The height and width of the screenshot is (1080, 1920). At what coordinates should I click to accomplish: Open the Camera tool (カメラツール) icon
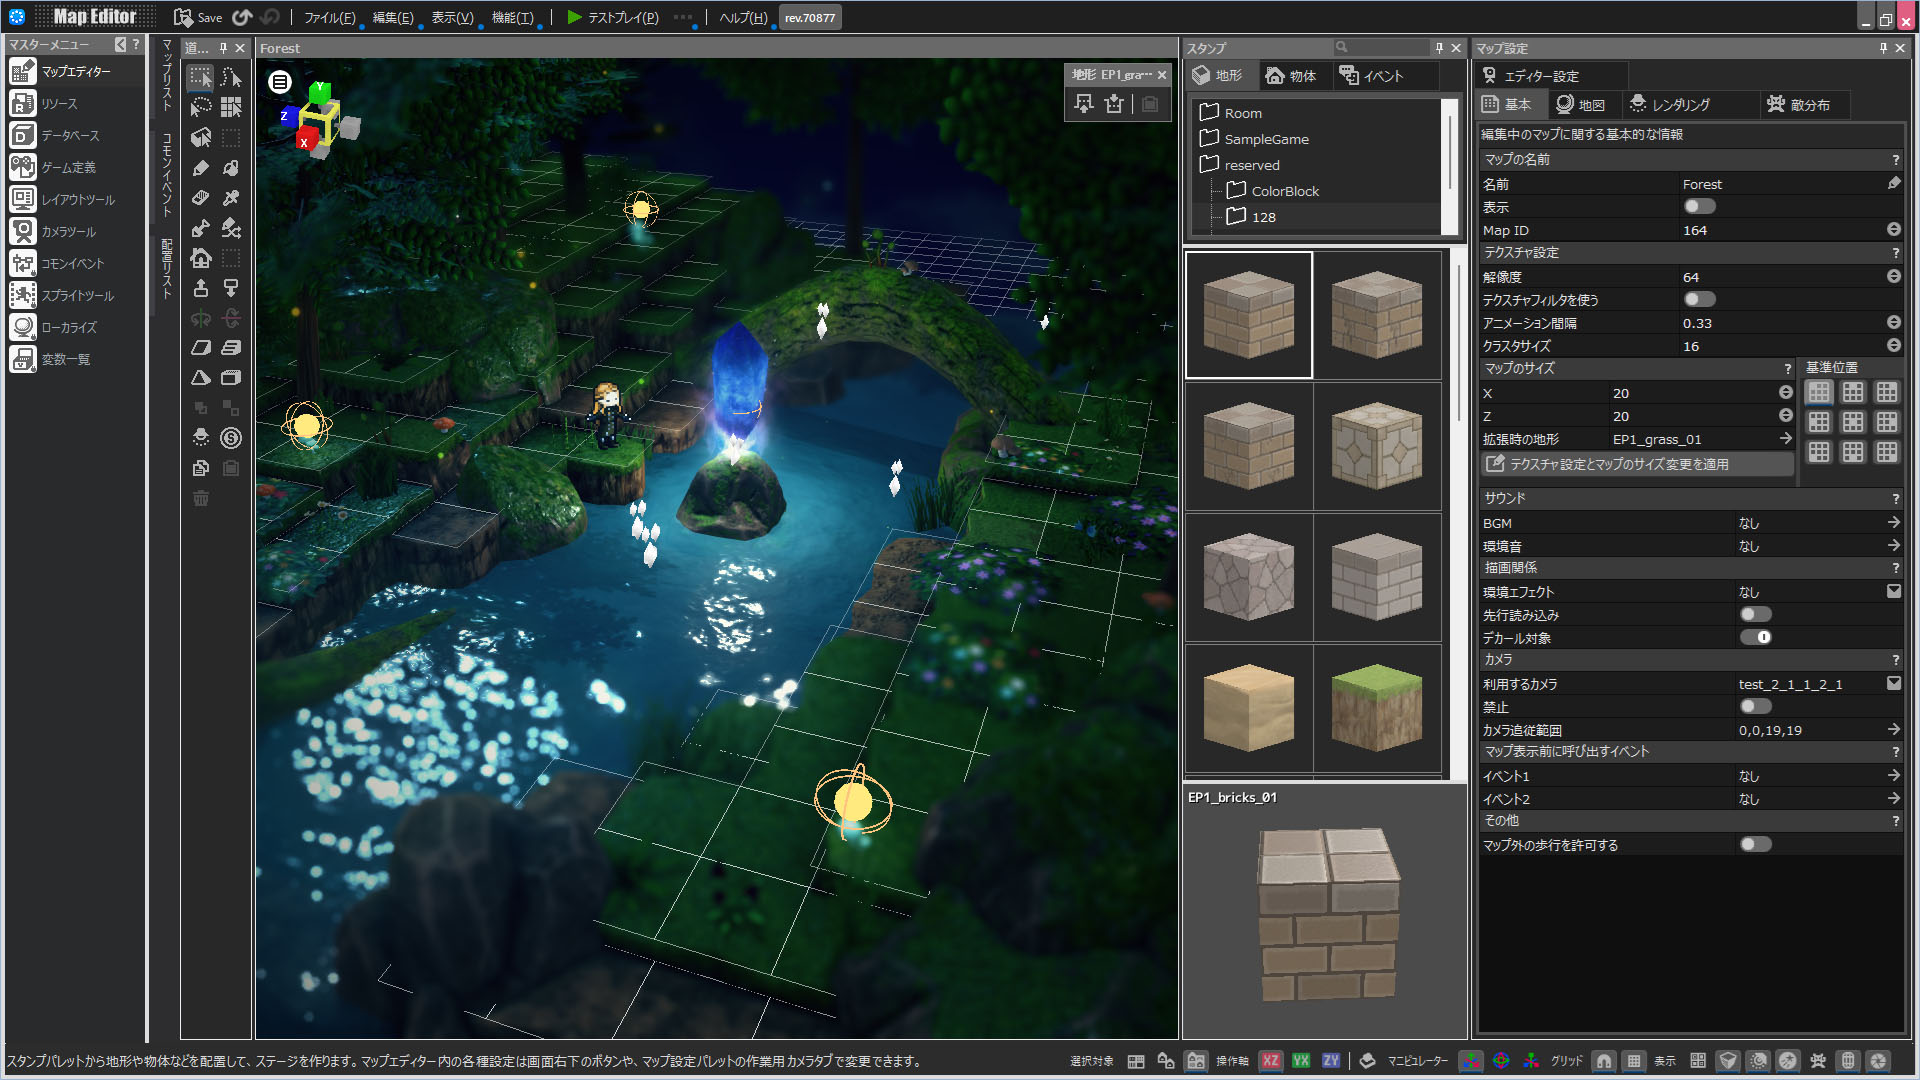(23, 231)
